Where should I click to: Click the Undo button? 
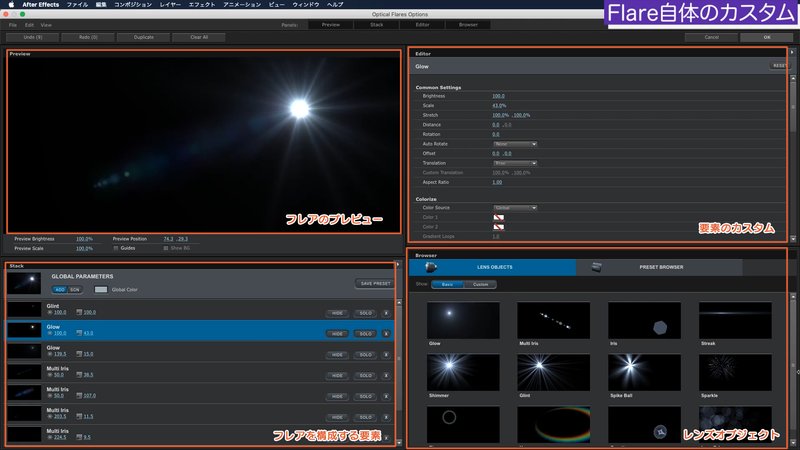(x=33, y=37)
